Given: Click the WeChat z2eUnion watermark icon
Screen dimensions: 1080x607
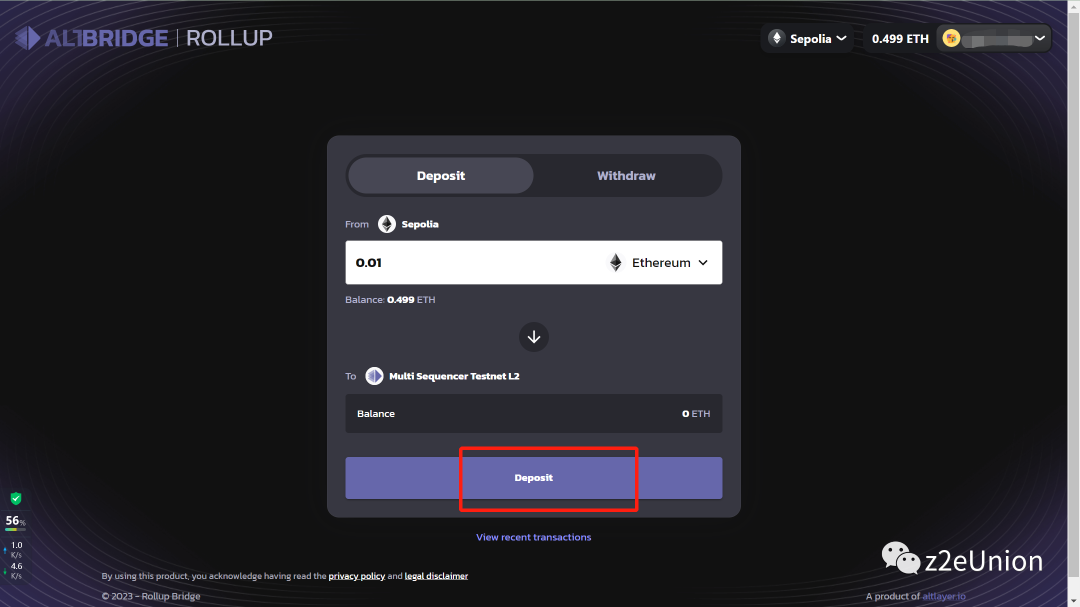Looking at the screenshot, I should 900,559.
